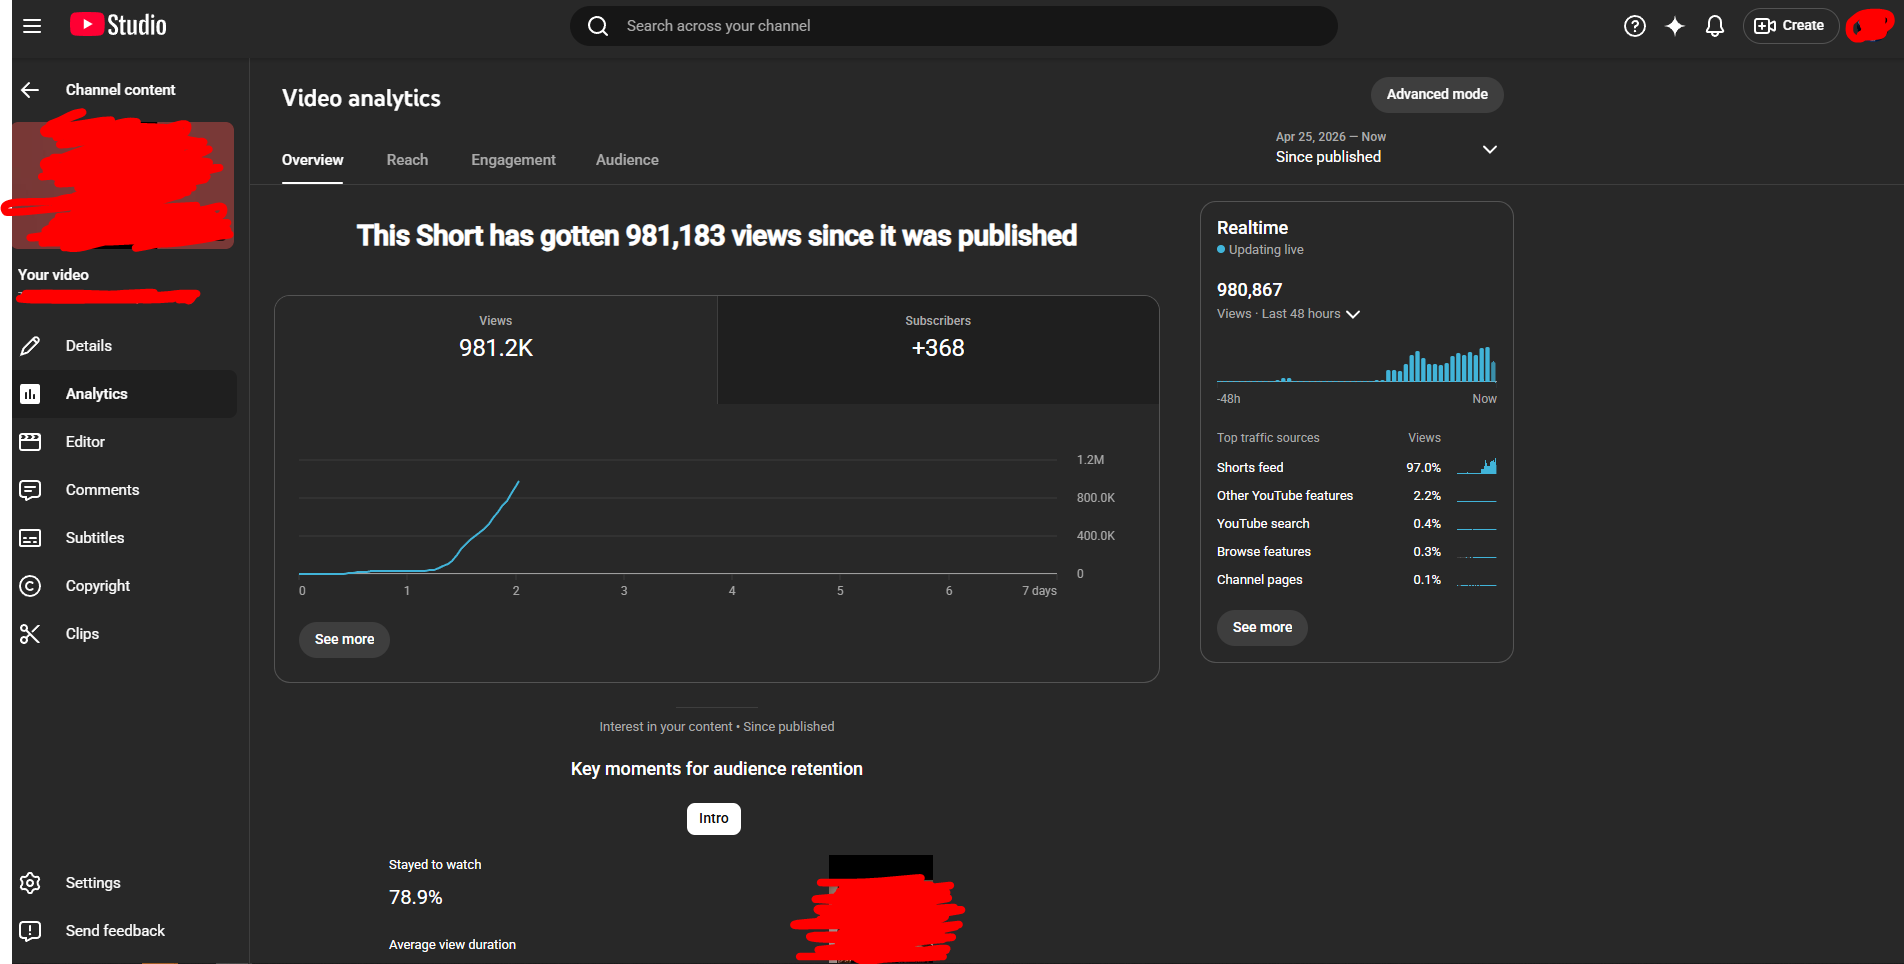Click the back arrow beside Channel content

30,90
